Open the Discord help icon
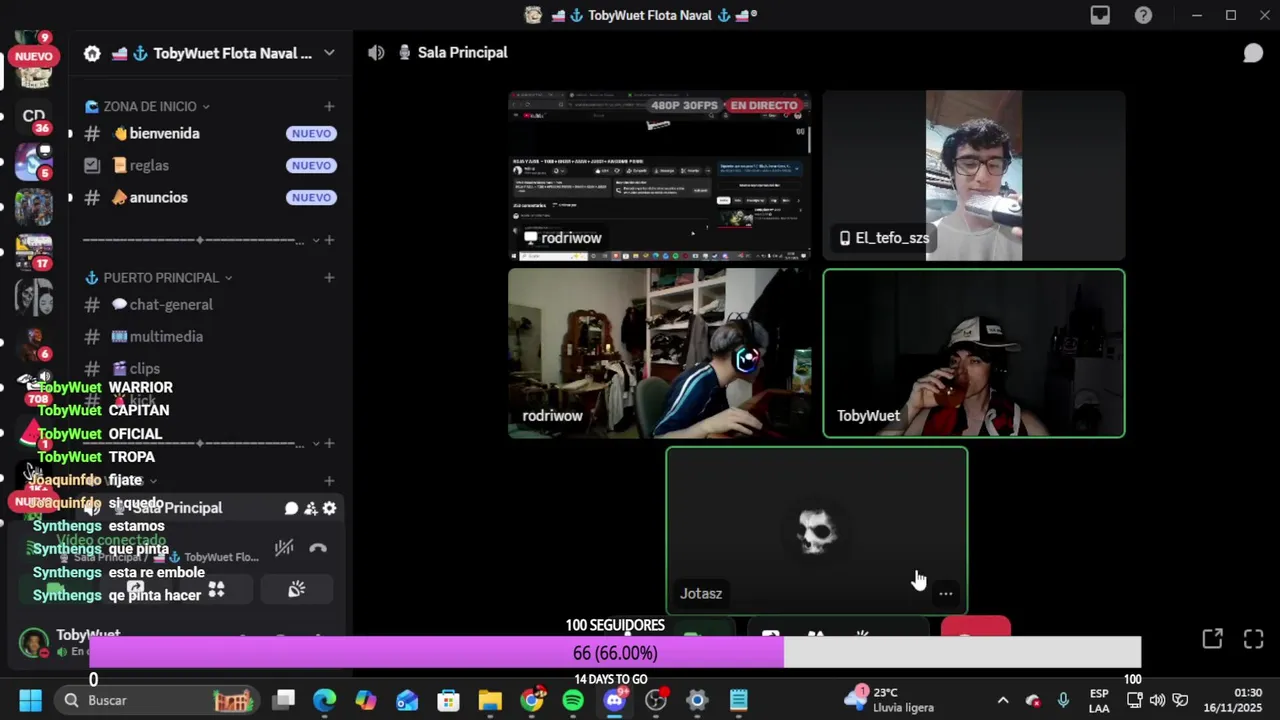Screen dimensions: 1280x720 coord(1143,15)
